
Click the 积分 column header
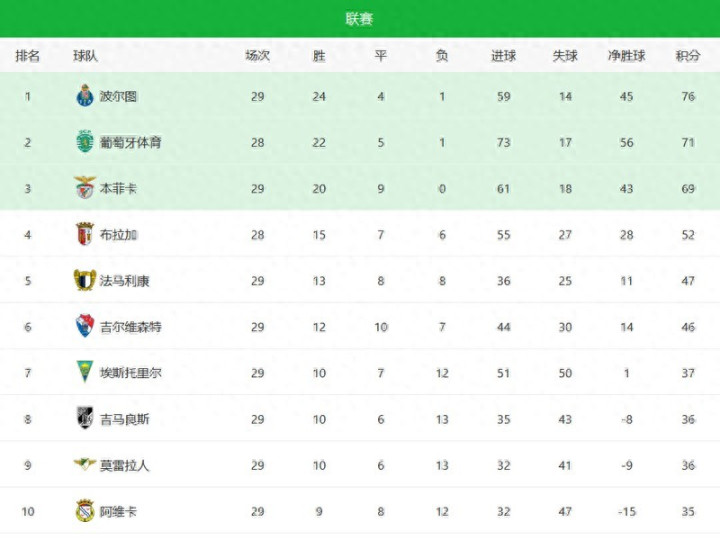[x=688, y=56]
